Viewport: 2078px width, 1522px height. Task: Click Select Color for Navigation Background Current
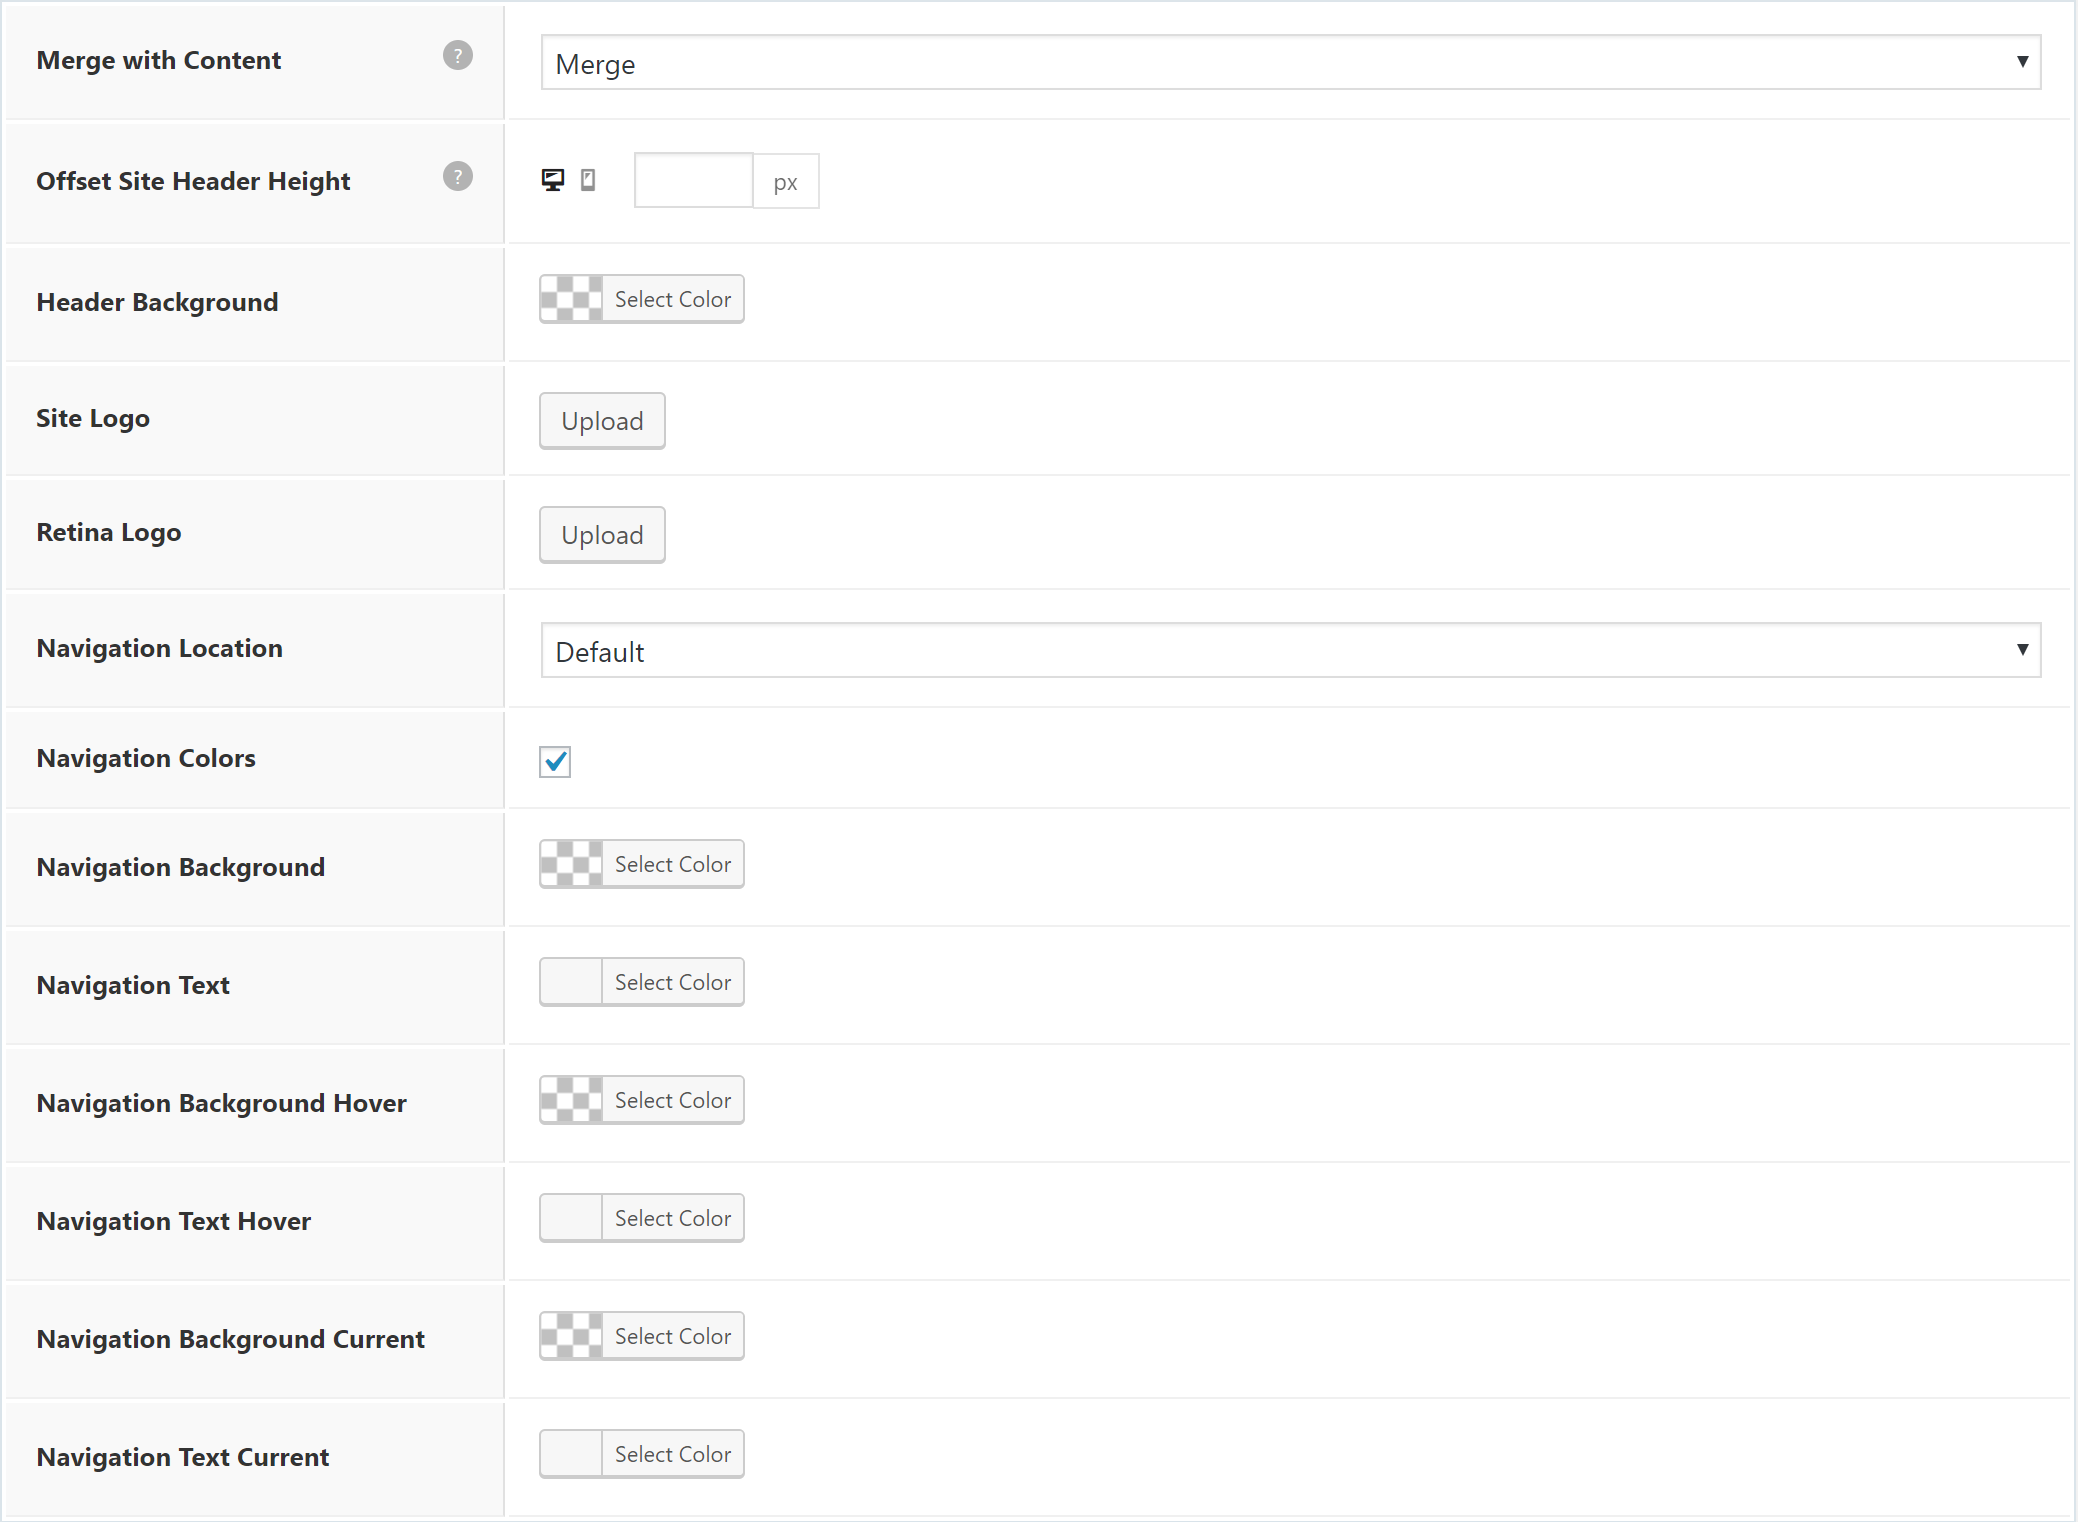(673, 1336)
